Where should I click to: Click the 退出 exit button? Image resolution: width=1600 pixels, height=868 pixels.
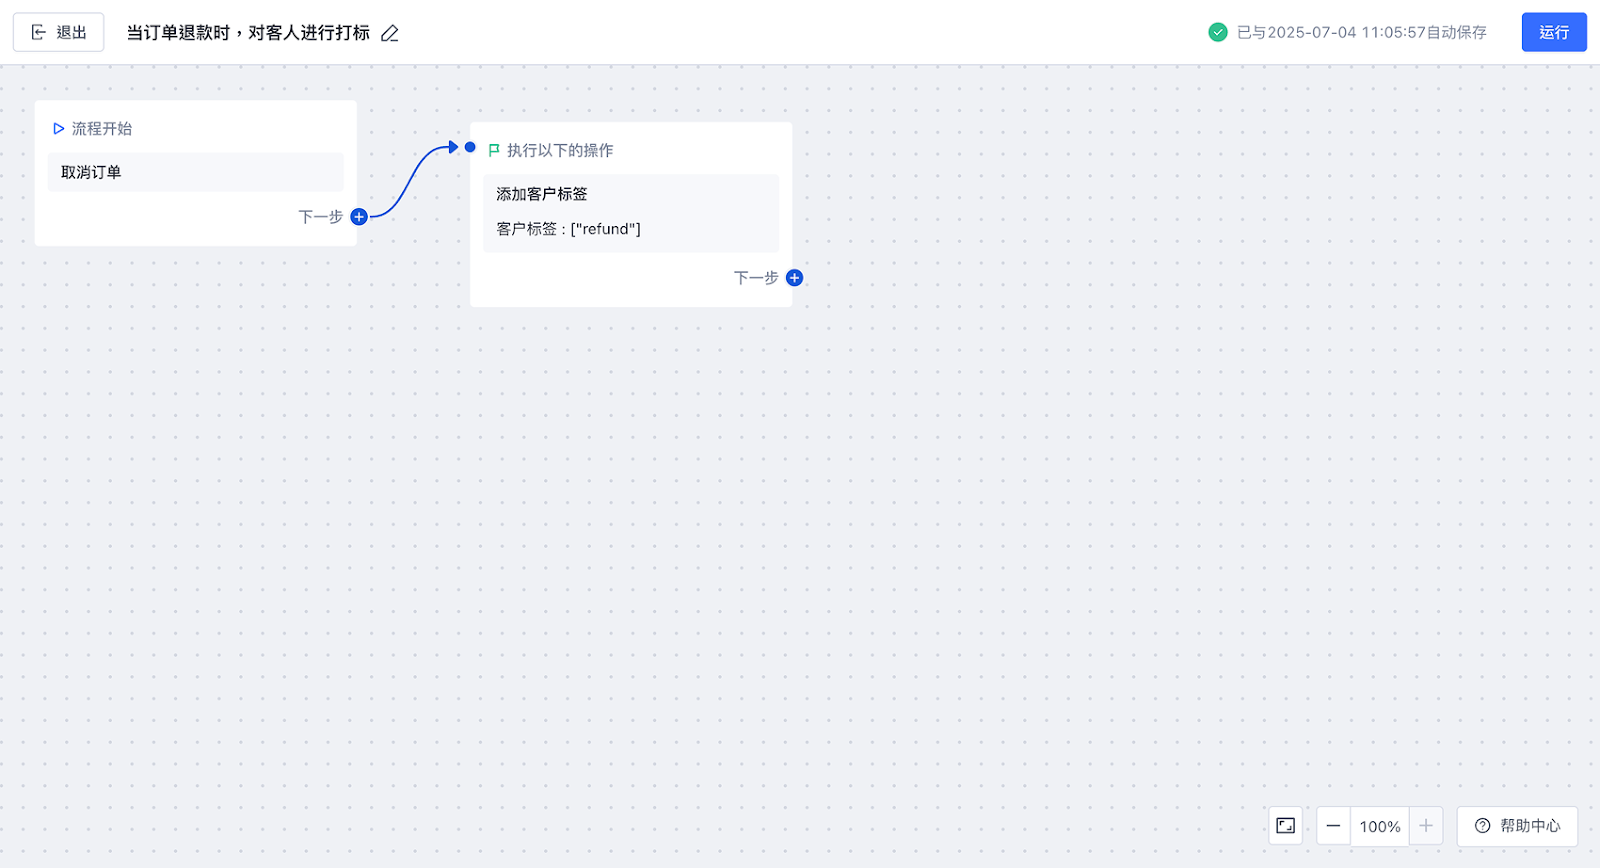tap(58, 32)
